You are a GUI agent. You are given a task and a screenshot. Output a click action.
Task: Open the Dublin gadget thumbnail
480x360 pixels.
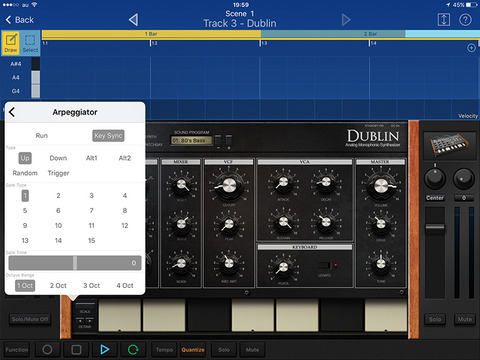pyautogui.click(x=450, y=145)
